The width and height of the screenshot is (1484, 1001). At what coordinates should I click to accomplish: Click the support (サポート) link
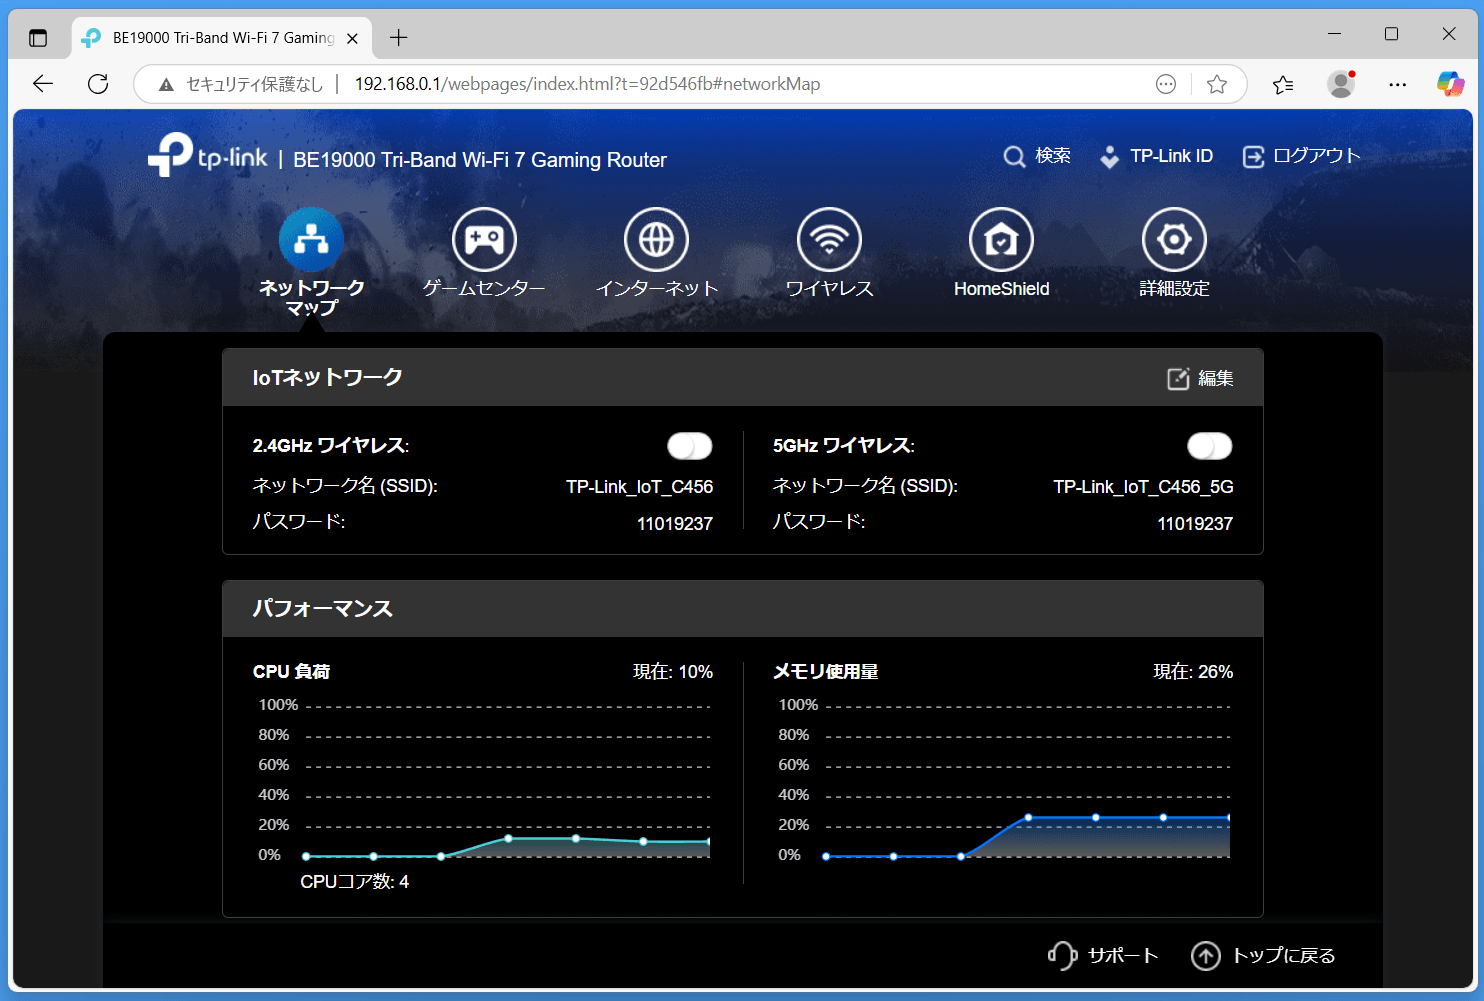(x=1103, y=956)
